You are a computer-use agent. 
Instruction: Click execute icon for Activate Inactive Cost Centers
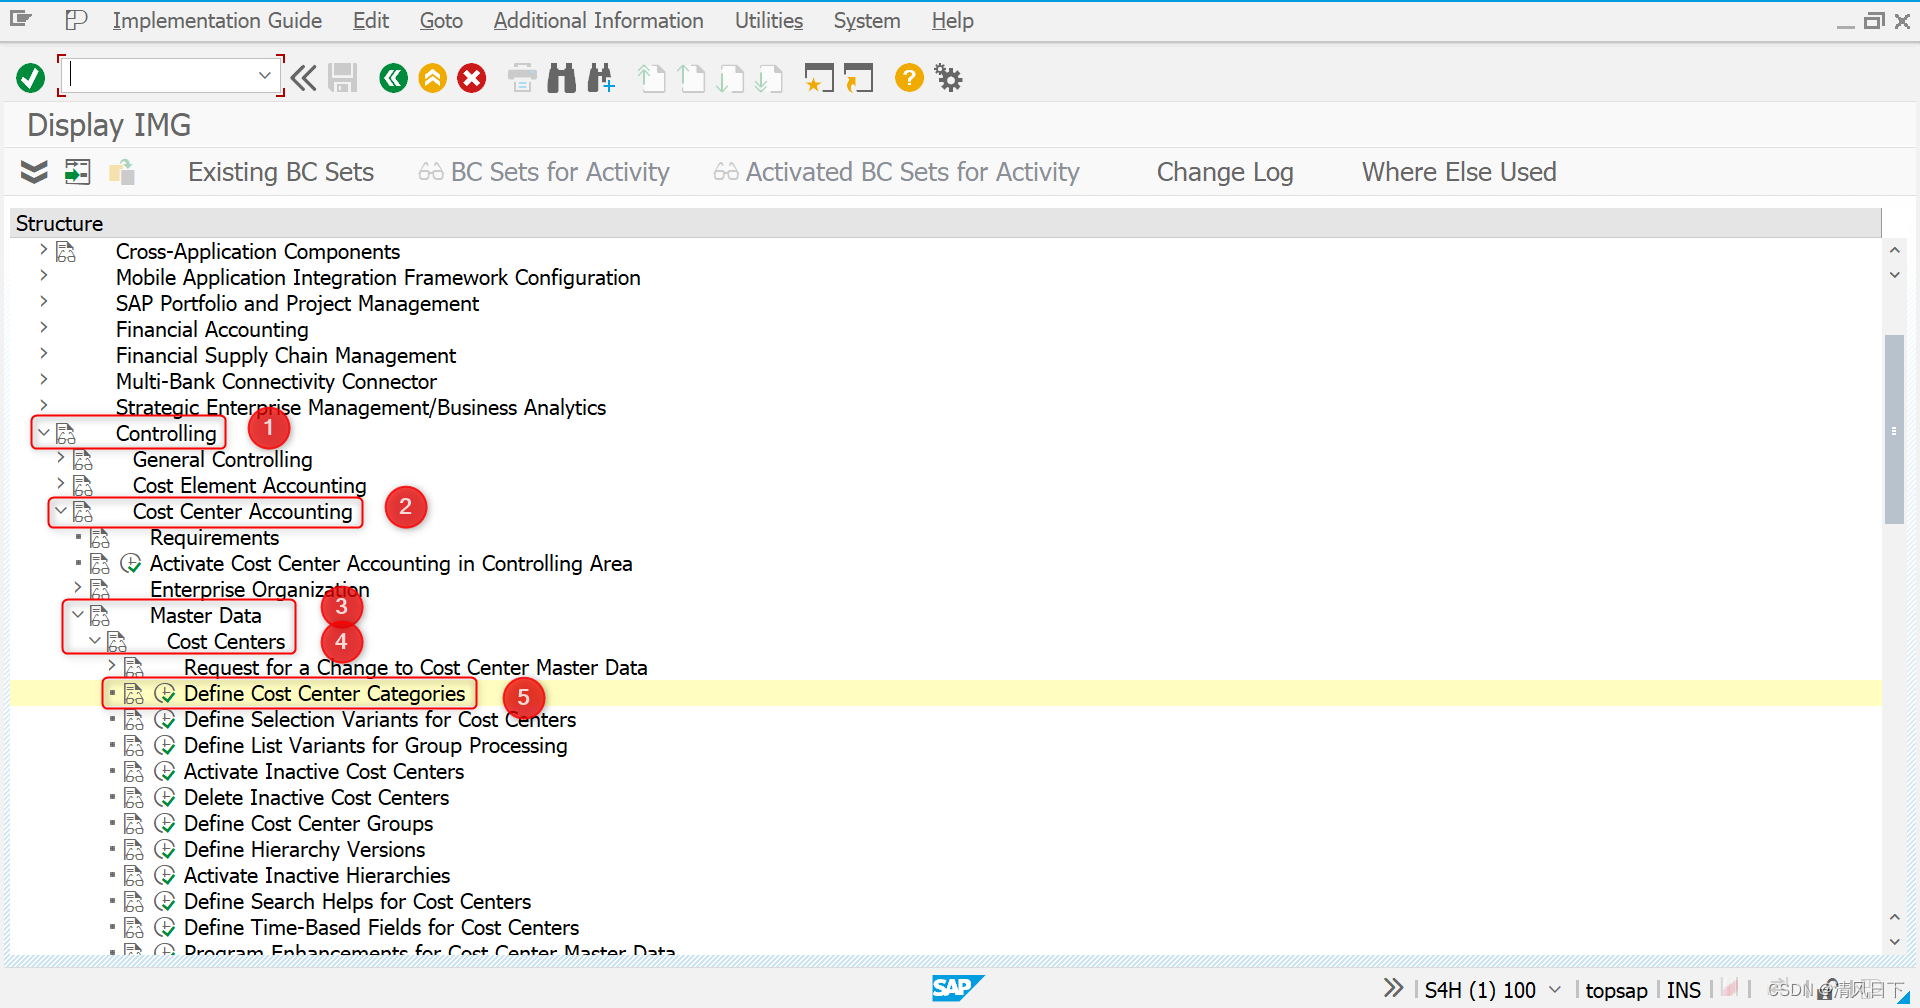tap(165, 771)
